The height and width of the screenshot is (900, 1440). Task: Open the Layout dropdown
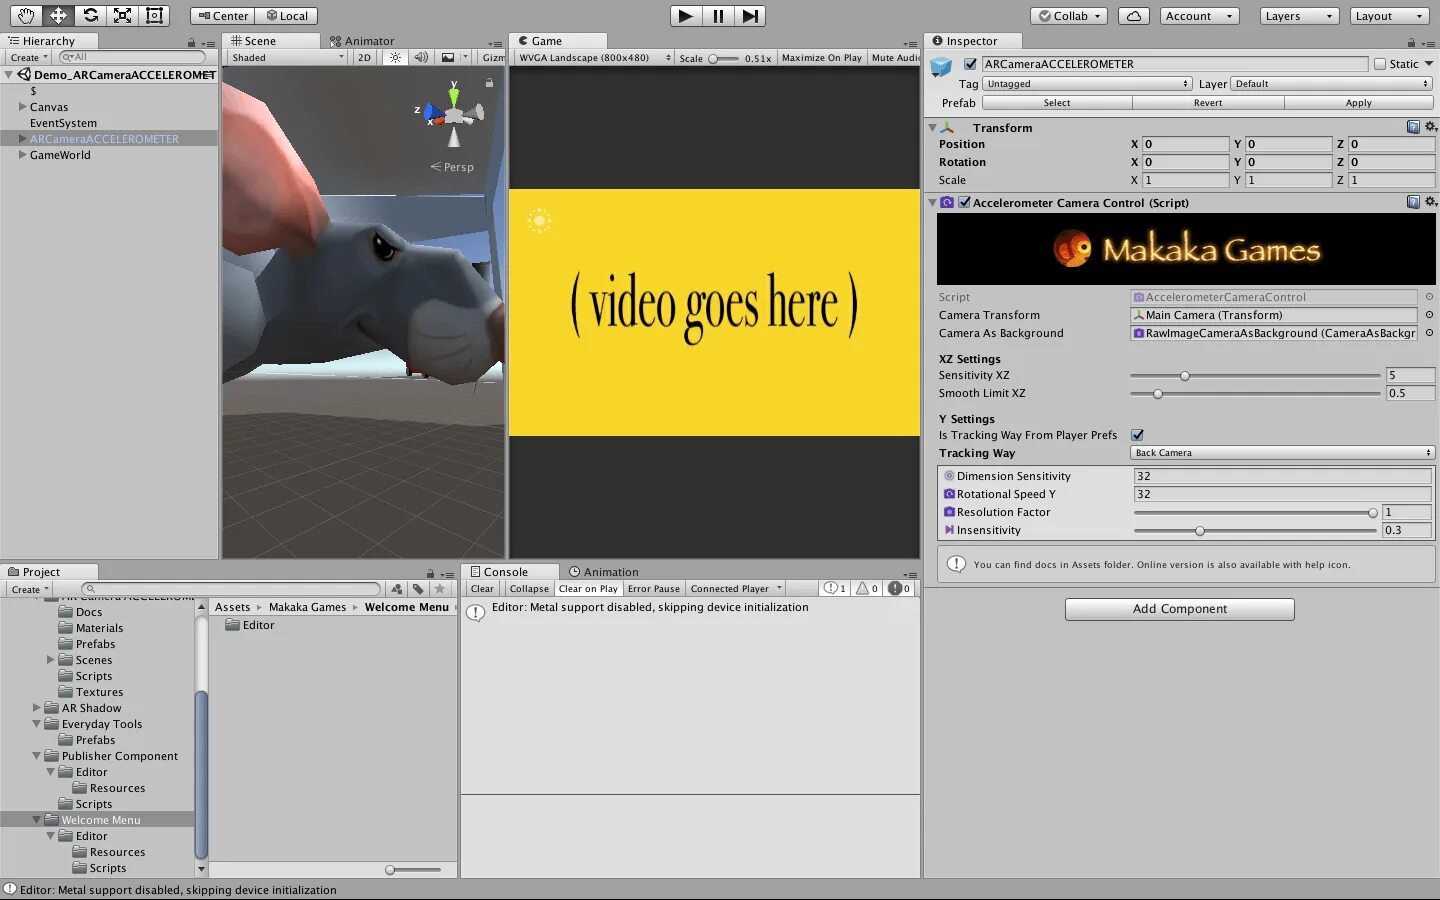point(1389,16)
